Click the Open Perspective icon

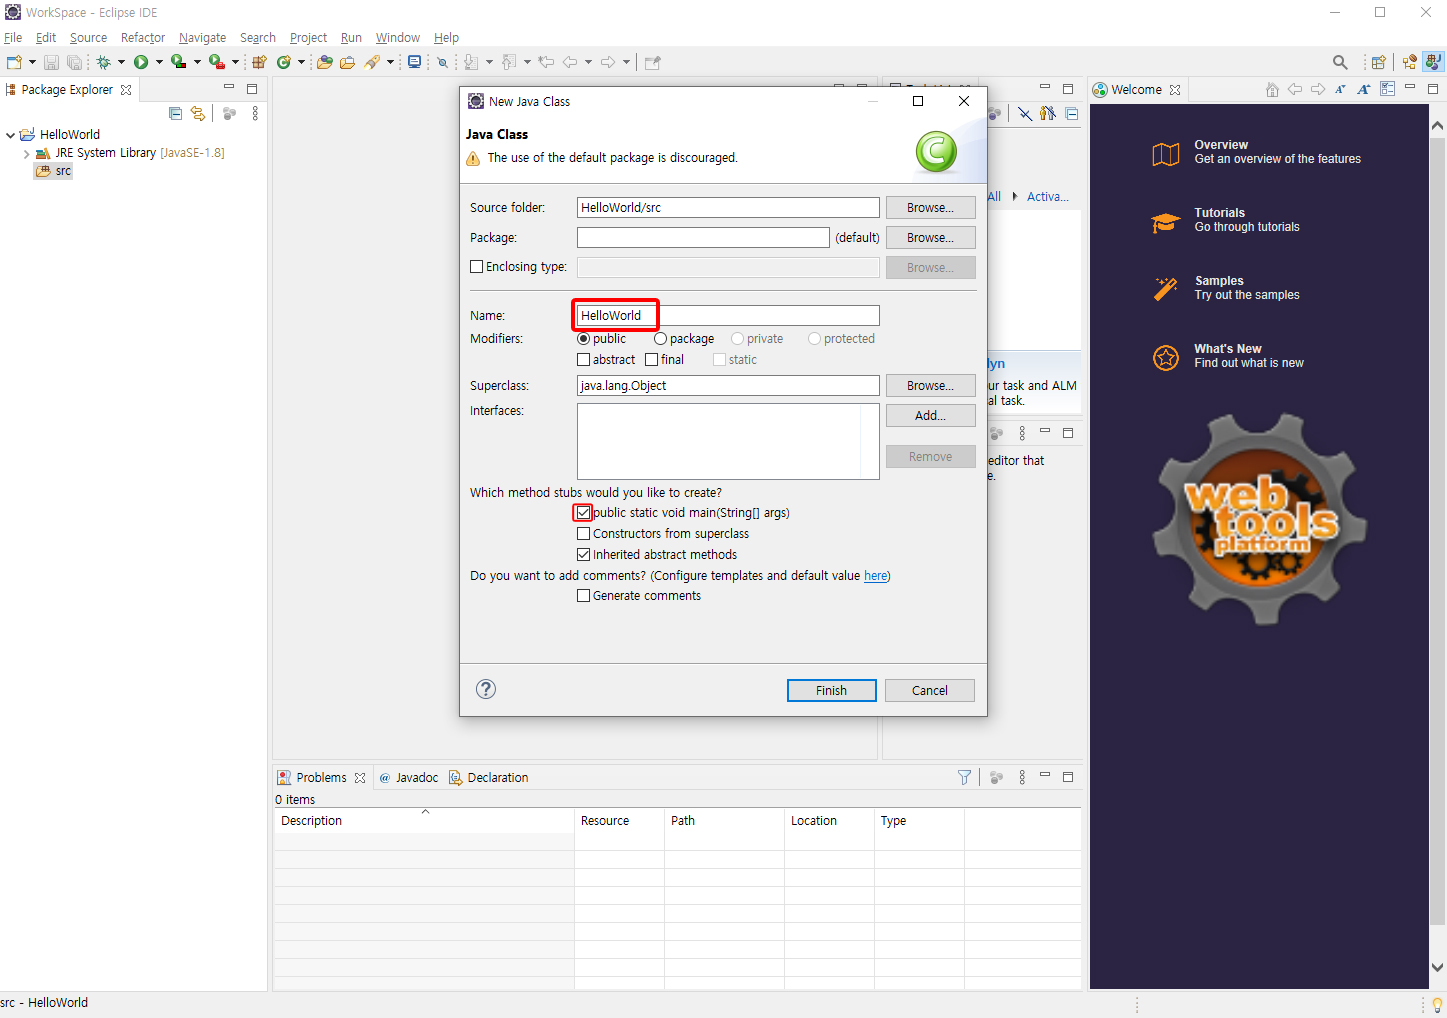[1379, 62]
